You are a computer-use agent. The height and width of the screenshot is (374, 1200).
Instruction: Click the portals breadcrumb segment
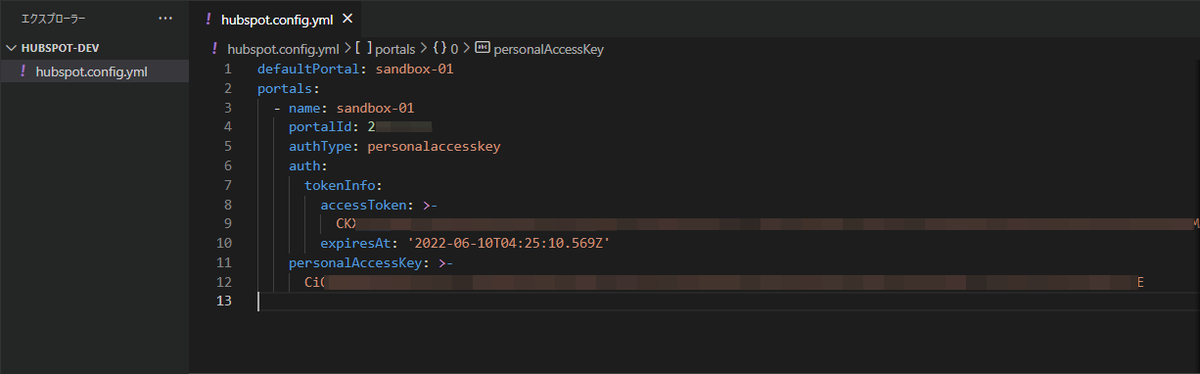[x=394, y=48]
